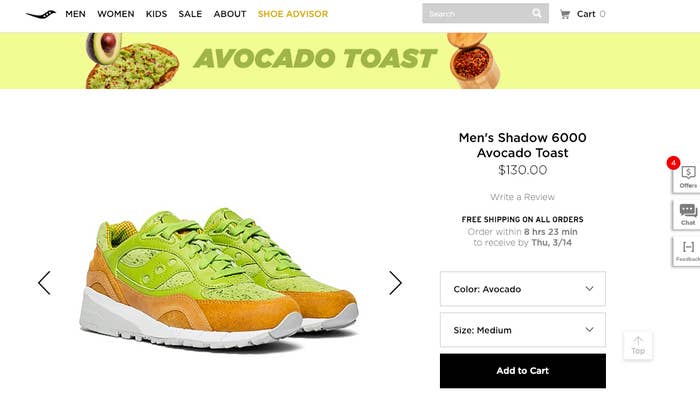This screenshot has height=406, width=700.
Task: Open the Offers side panel icon
Action: point(687,177)
